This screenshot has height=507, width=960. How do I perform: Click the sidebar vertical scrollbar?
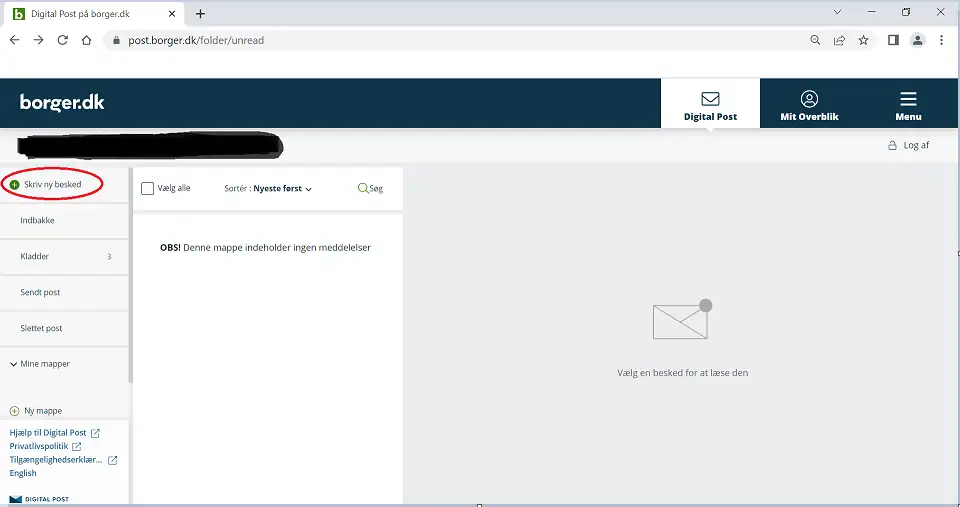tap(130, 276)
